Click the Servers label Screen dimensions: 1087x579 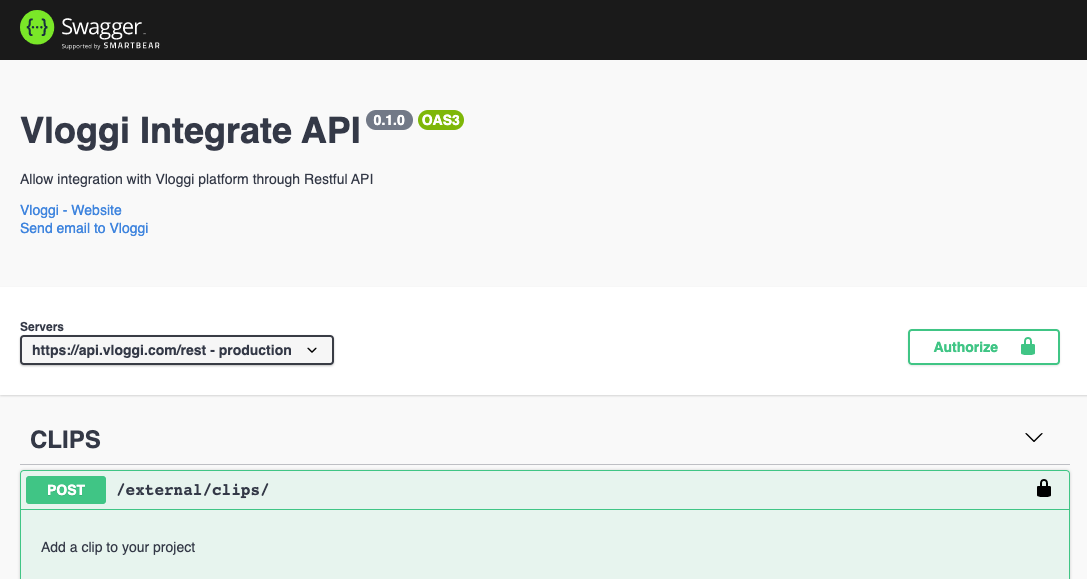coord(42,327)
